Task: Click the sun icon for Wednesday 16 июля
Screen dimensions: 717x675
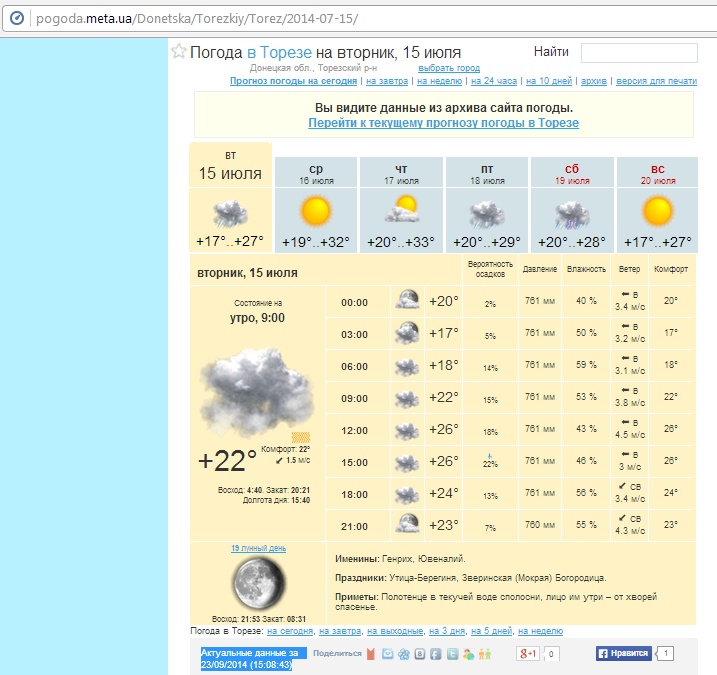Action: point(316,211)
